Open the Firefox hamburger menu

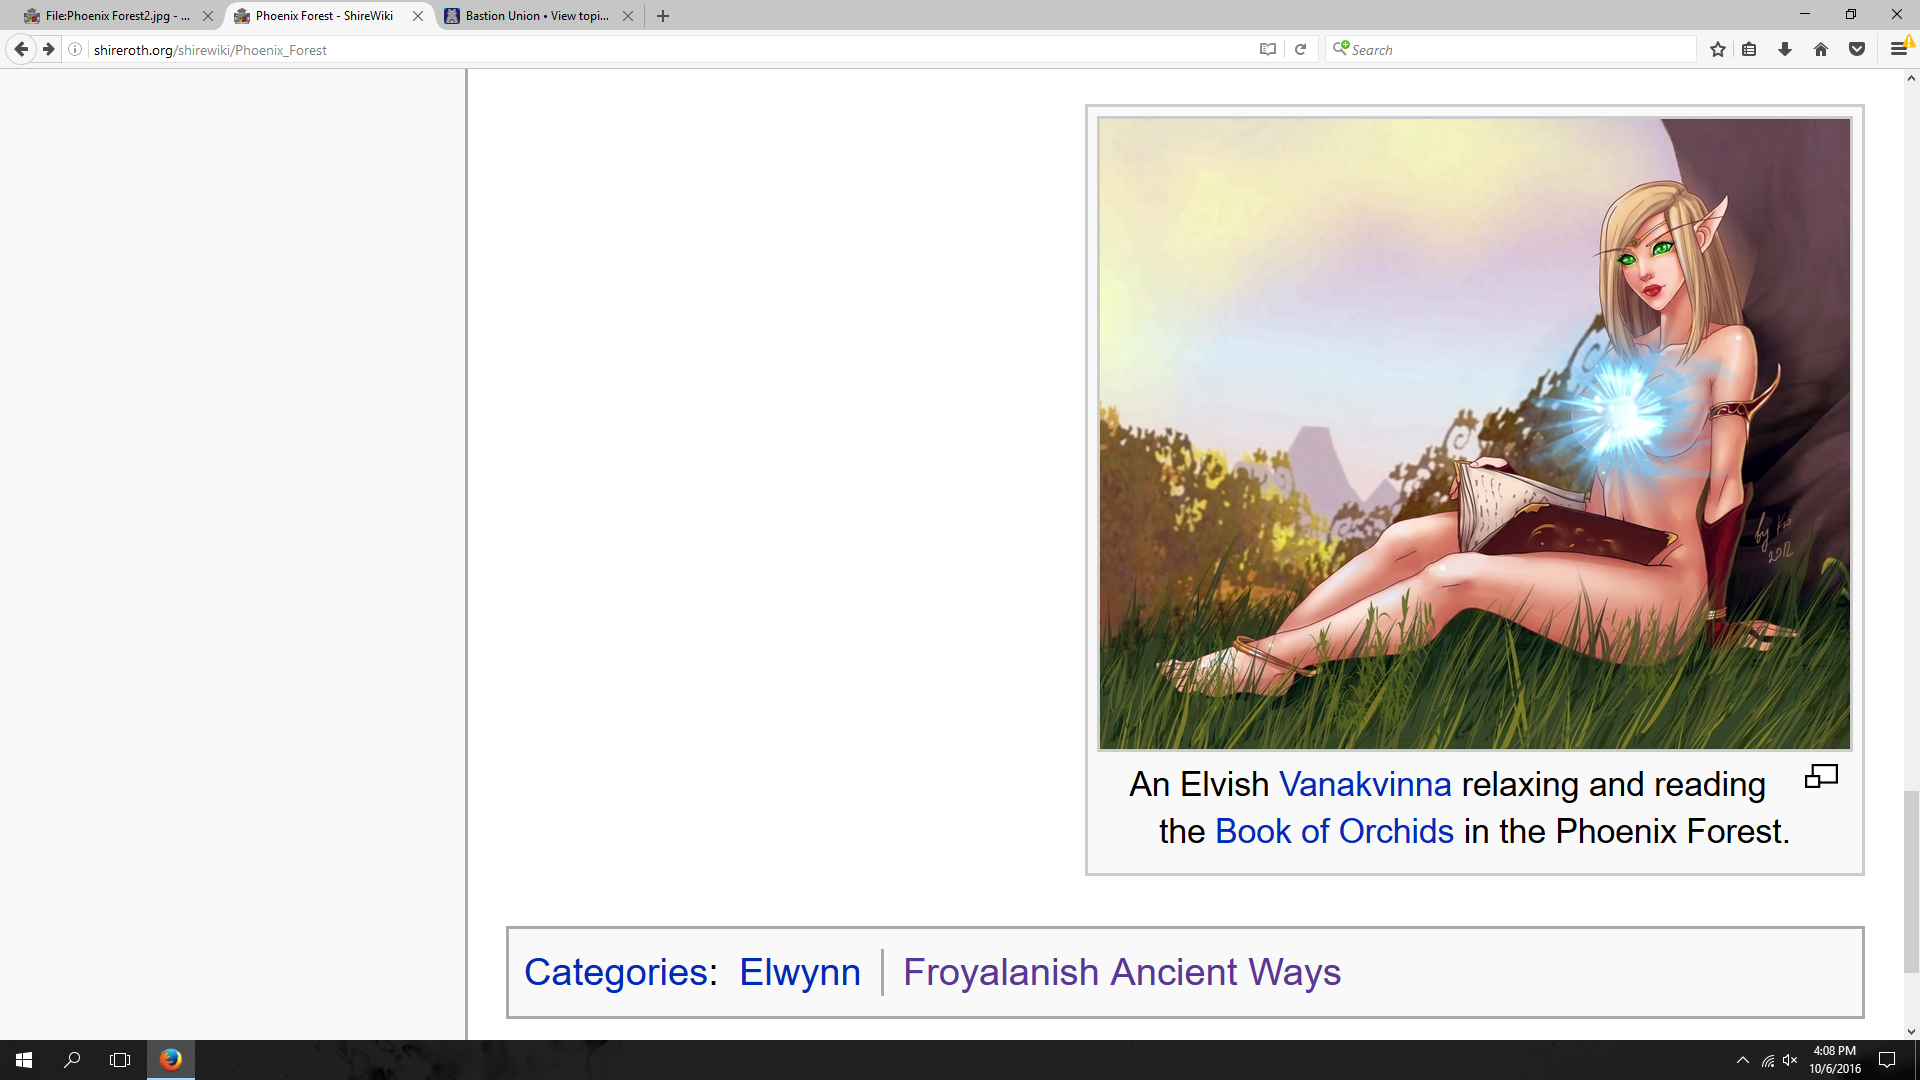coord(1898,49)
